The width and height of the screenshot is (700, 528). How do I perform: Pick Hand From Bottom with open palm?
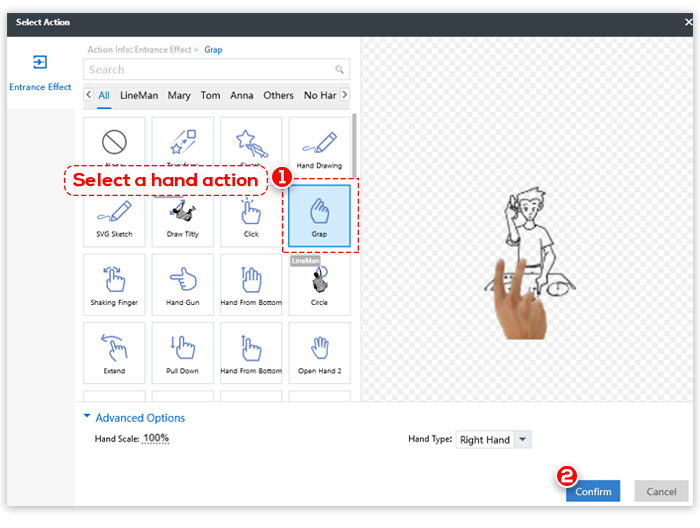click(x=251, y=285)
